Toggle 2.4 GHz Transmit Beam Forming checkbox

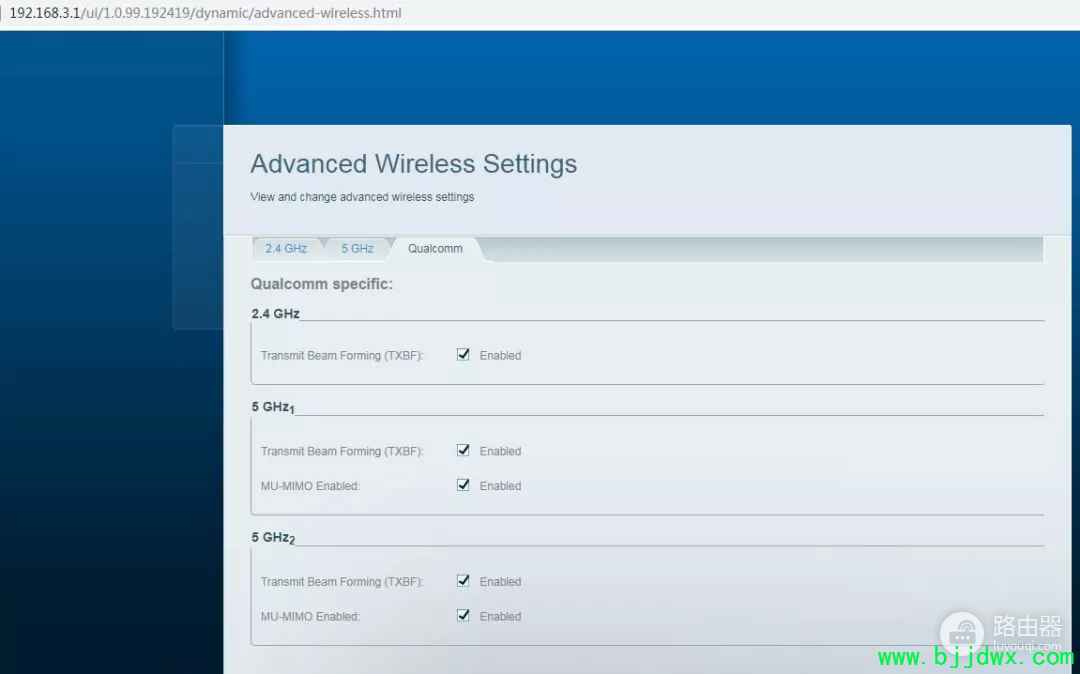tap(464, 355)
